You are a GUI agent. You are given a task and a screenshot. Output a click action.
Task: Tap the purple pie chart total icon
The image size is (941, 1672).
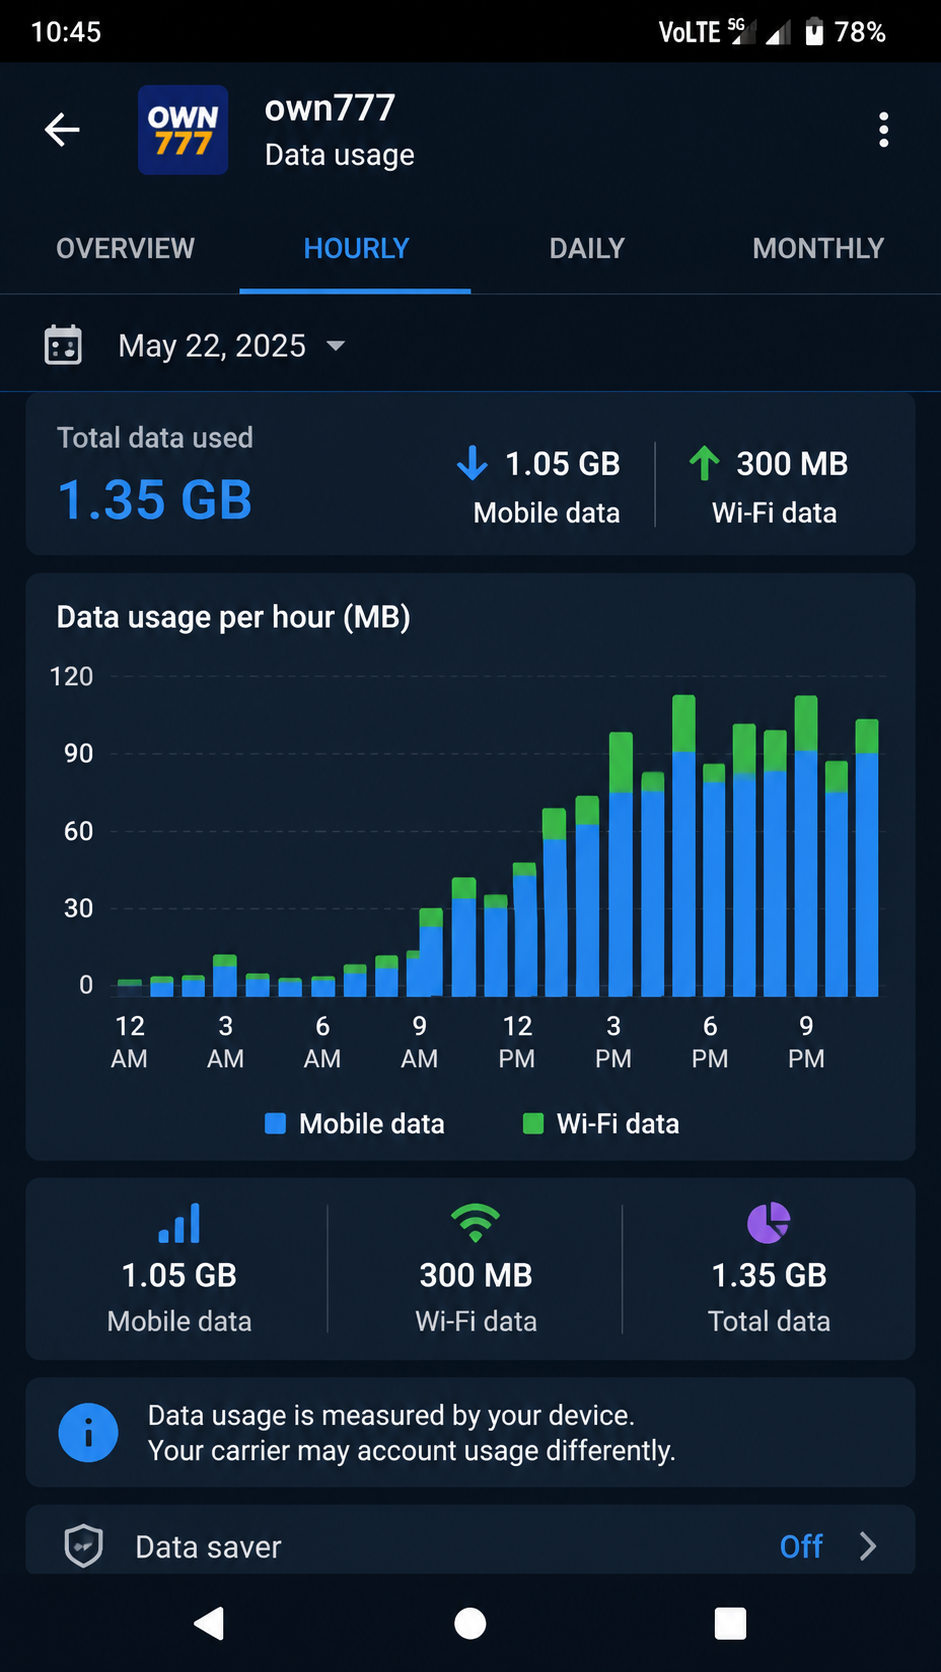point(769,1222)
